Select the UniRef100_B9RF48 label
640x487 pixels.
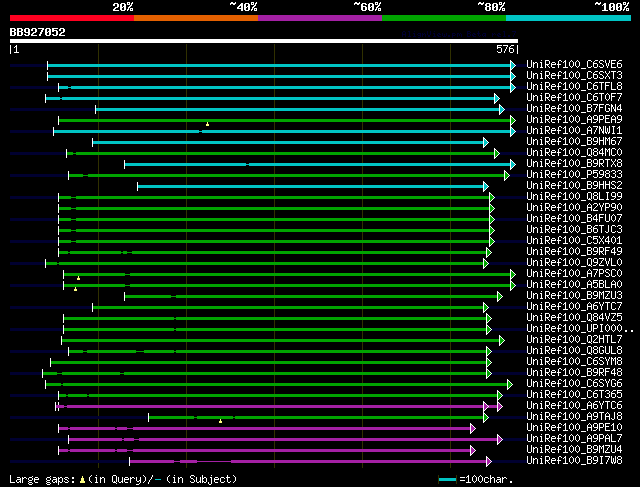(574, 373)
